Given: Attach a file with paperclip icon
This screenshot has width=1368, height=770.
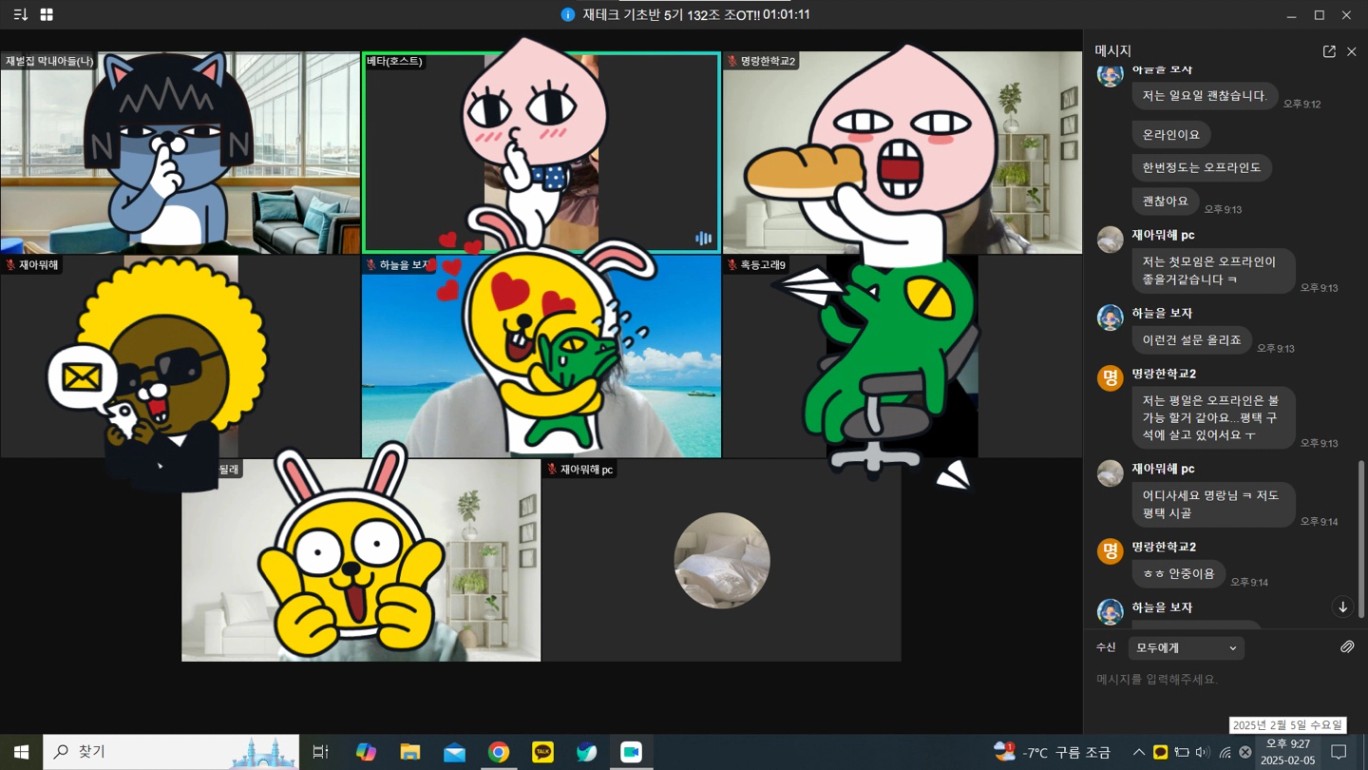Looking at the screenshot, I should [x=1347, y=647].
